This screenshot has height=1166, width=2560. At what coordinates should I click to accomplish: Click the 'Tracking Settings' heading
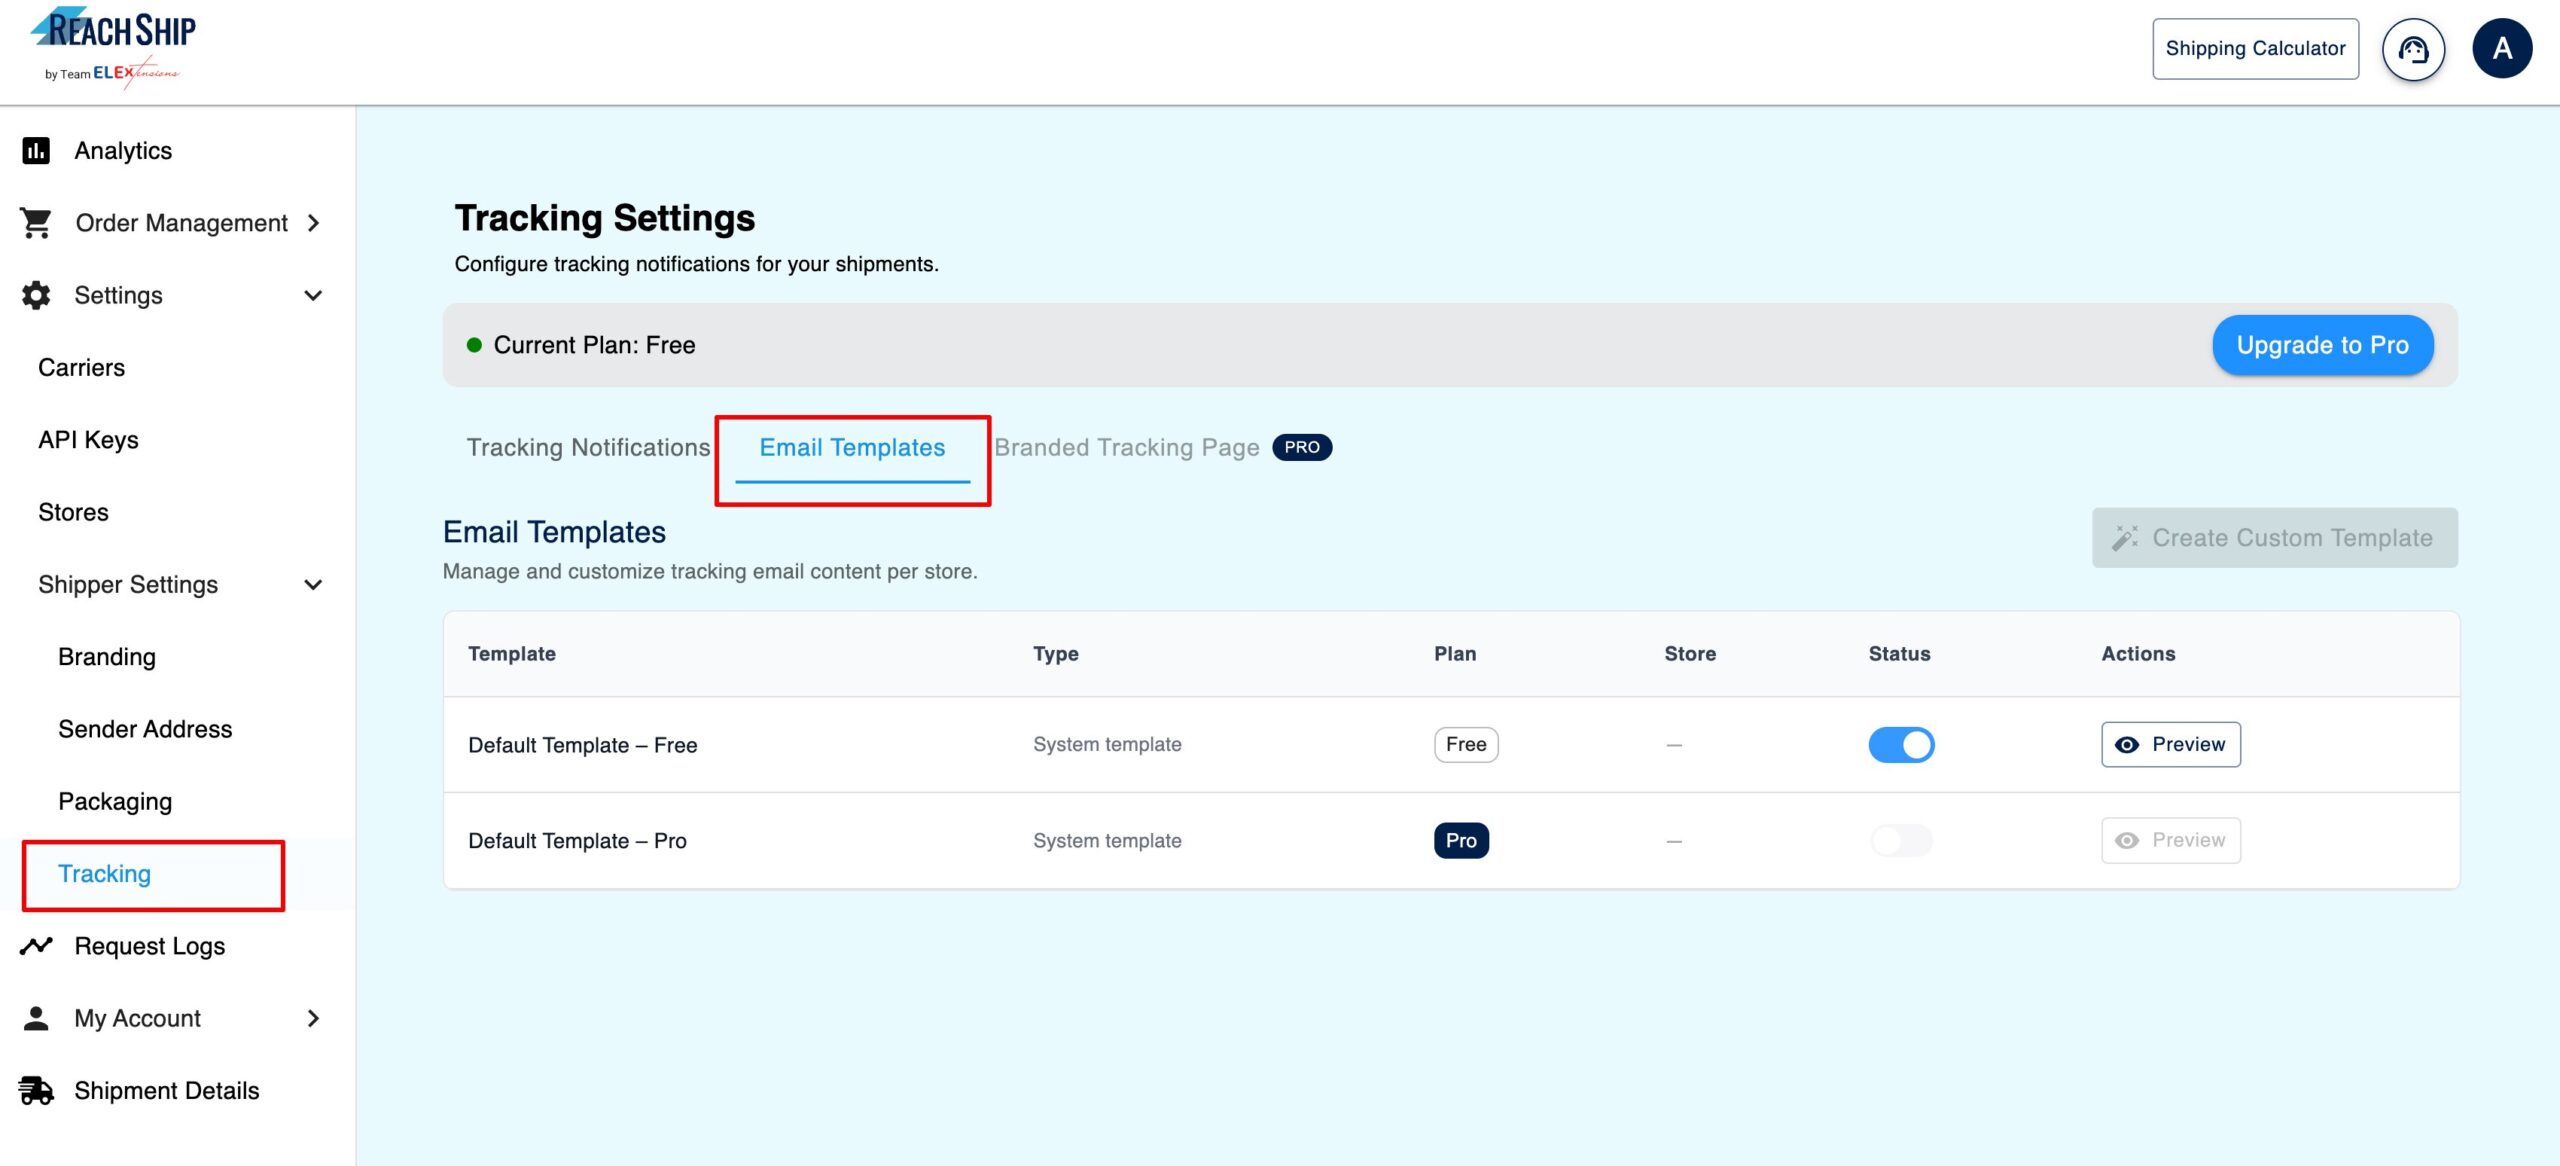(604, 218)
